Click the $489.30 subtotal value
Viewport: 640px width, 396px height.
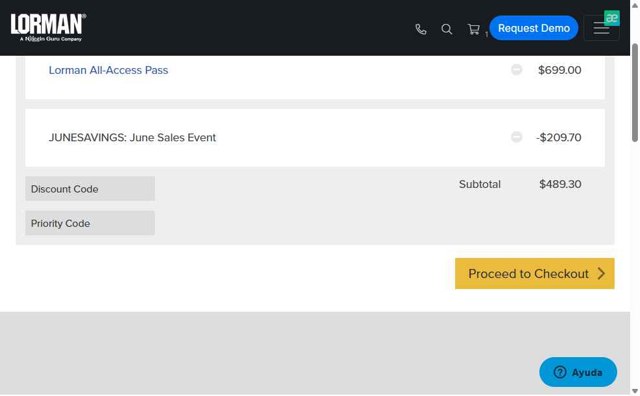pyautogui.click(x=560, y=184)
